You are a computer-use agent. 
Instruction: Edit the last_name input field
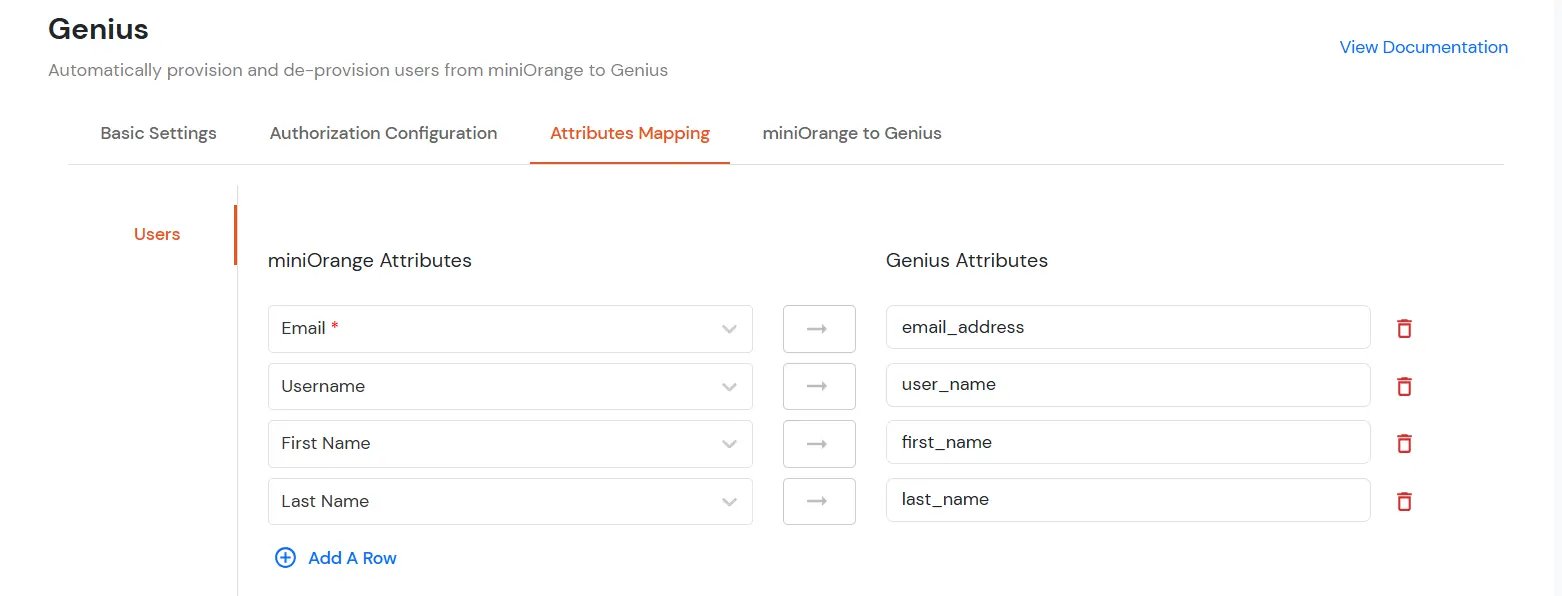coord(1128,500)
